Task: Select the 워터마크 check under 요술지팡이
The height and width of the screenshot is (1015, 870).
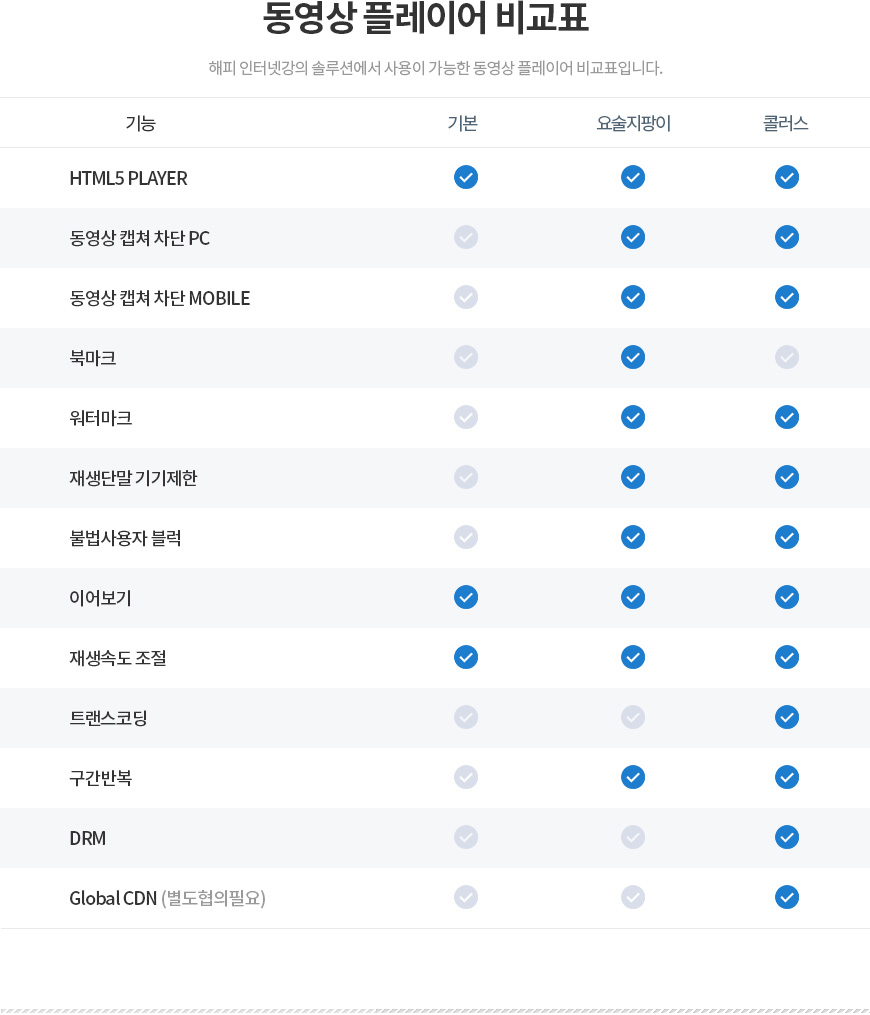Action: pos(633,418)
